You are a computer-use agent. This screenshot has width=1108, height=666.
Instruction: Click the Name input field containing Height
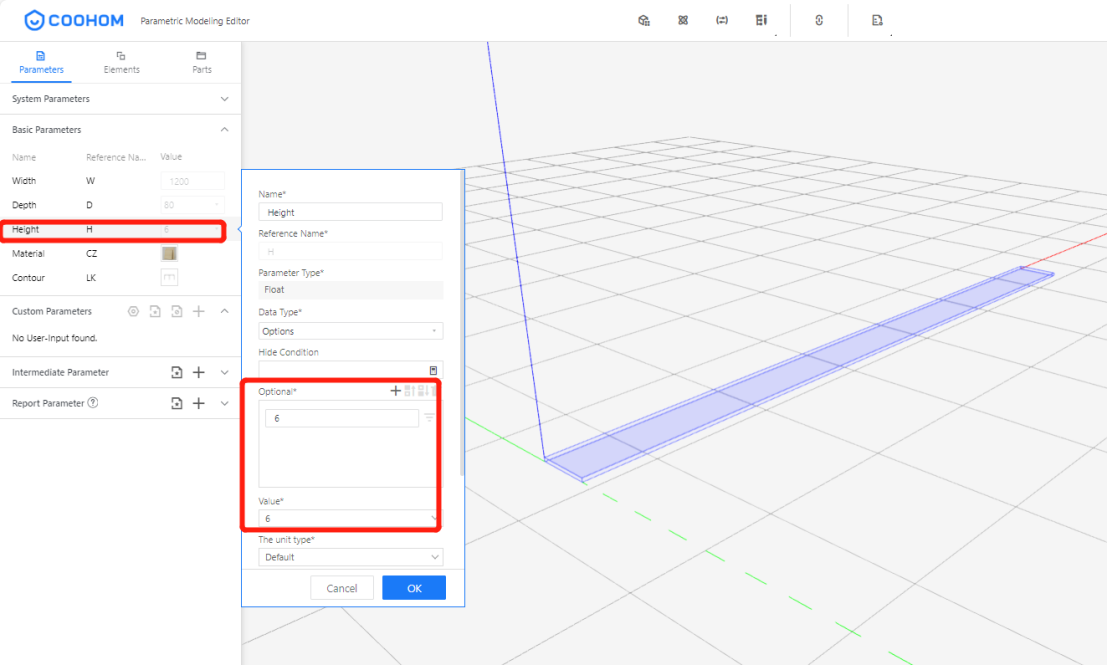coord(350,212)
